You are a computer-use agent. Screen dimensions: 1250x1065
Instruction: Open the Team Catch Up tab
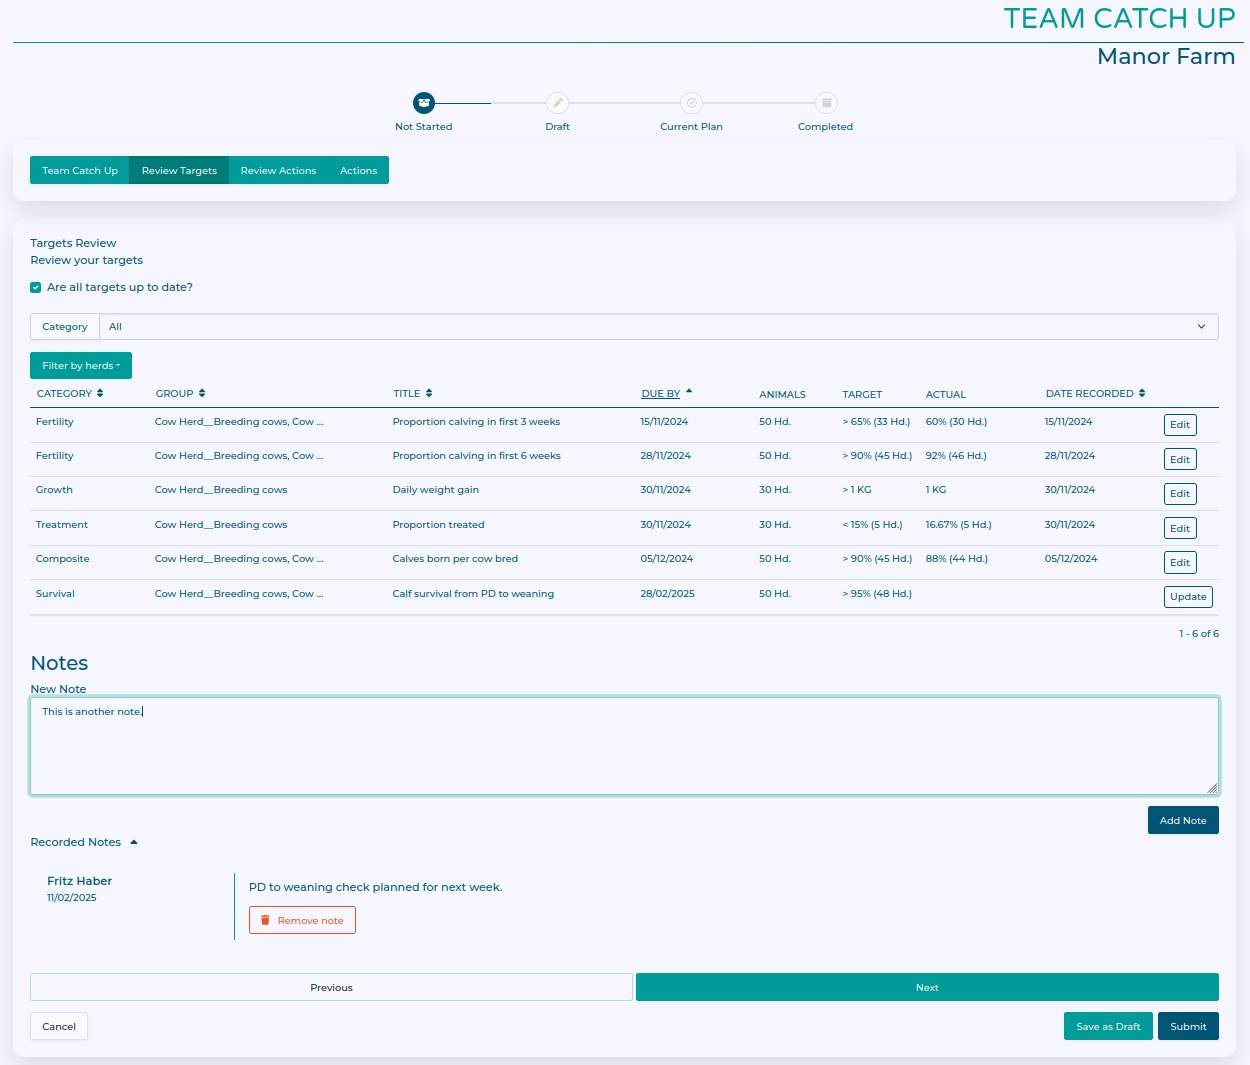(x=80, y=171)
